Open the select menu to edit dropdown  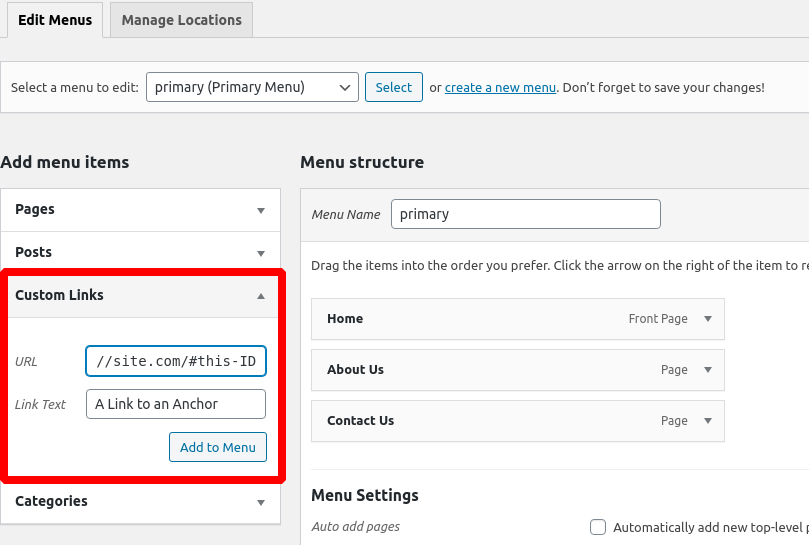(x=252, y=87)
